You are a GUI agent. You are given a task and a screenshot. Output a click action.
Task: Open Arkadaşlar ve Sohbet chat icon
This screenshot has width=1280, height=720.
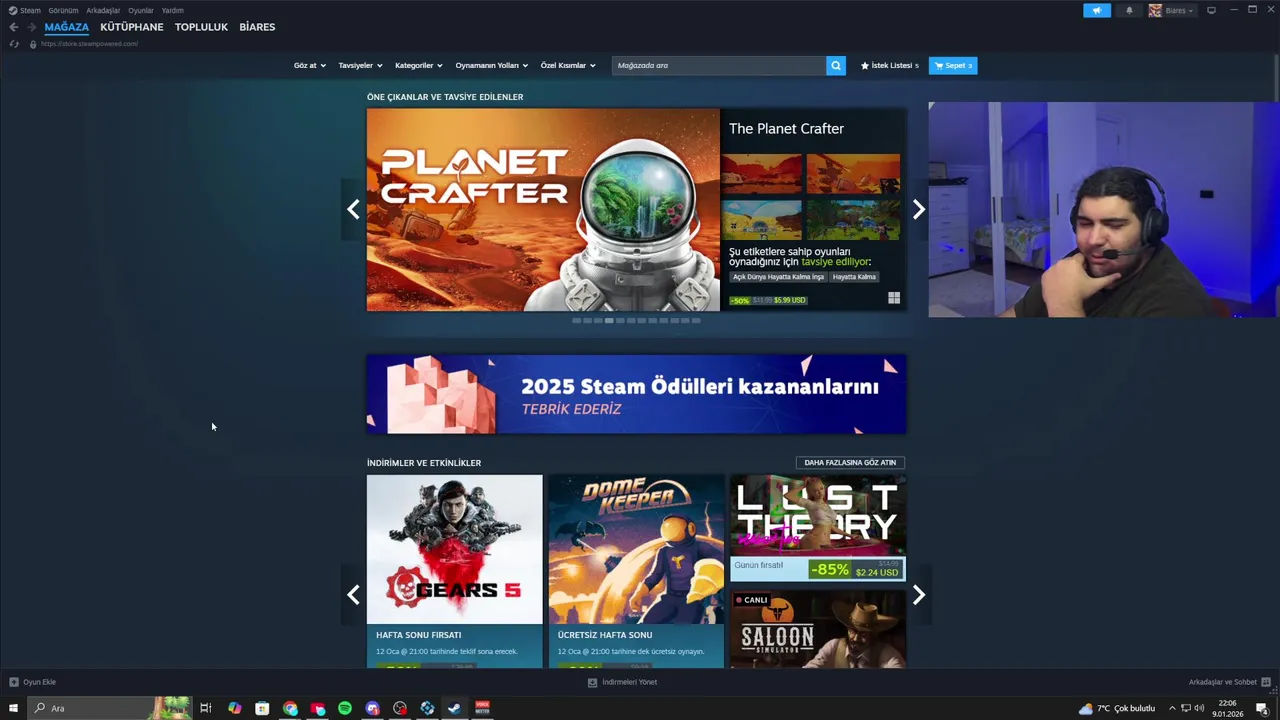[x=1266, y=682]
